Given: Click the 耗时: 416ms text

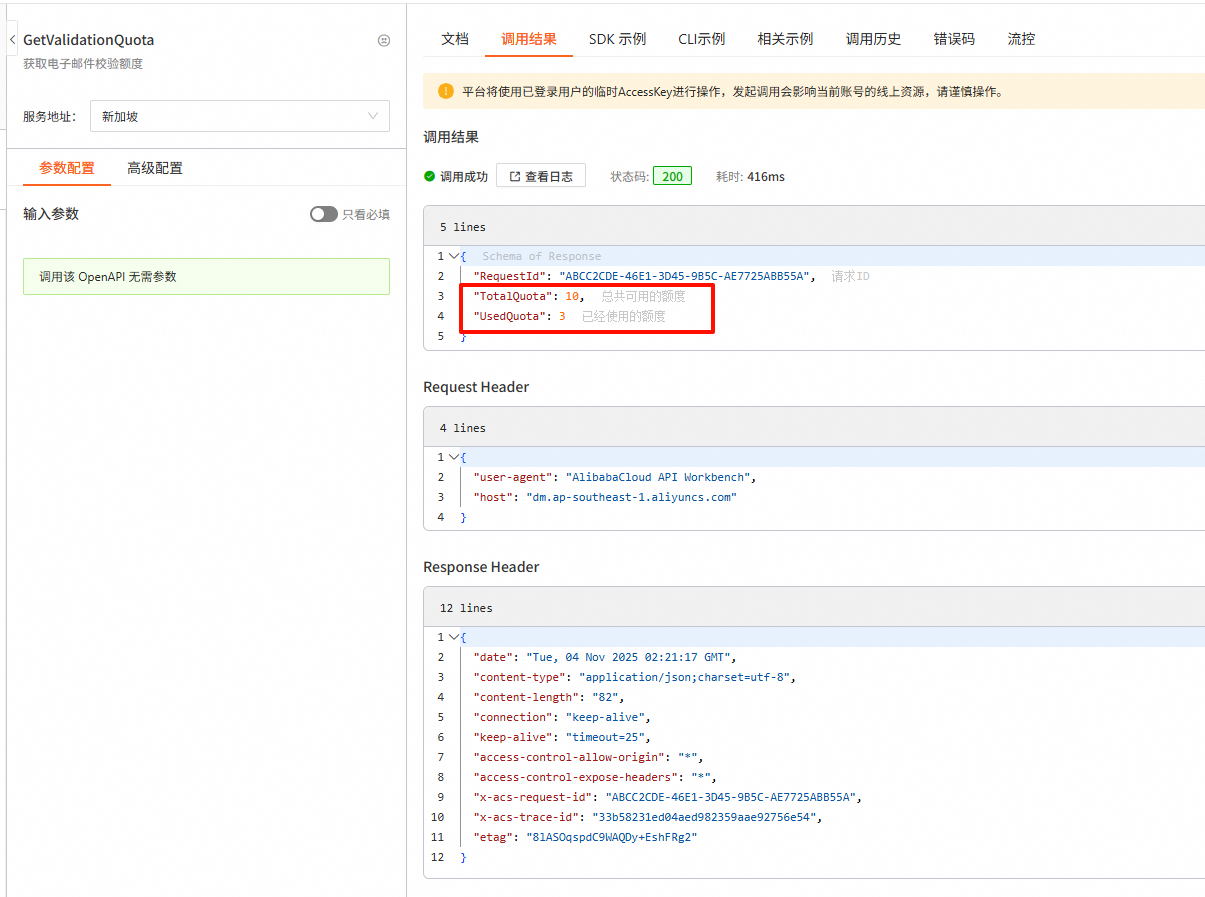Looking at the screenshot, I should click(750, 176).
